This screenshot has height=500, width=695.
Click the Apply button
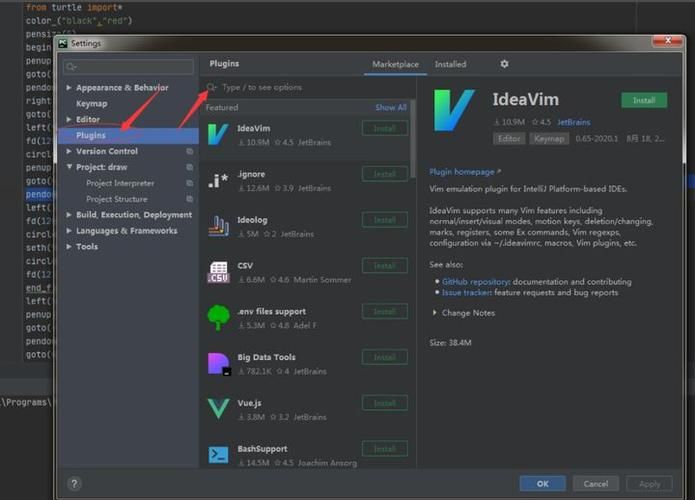tap(649, 484)
